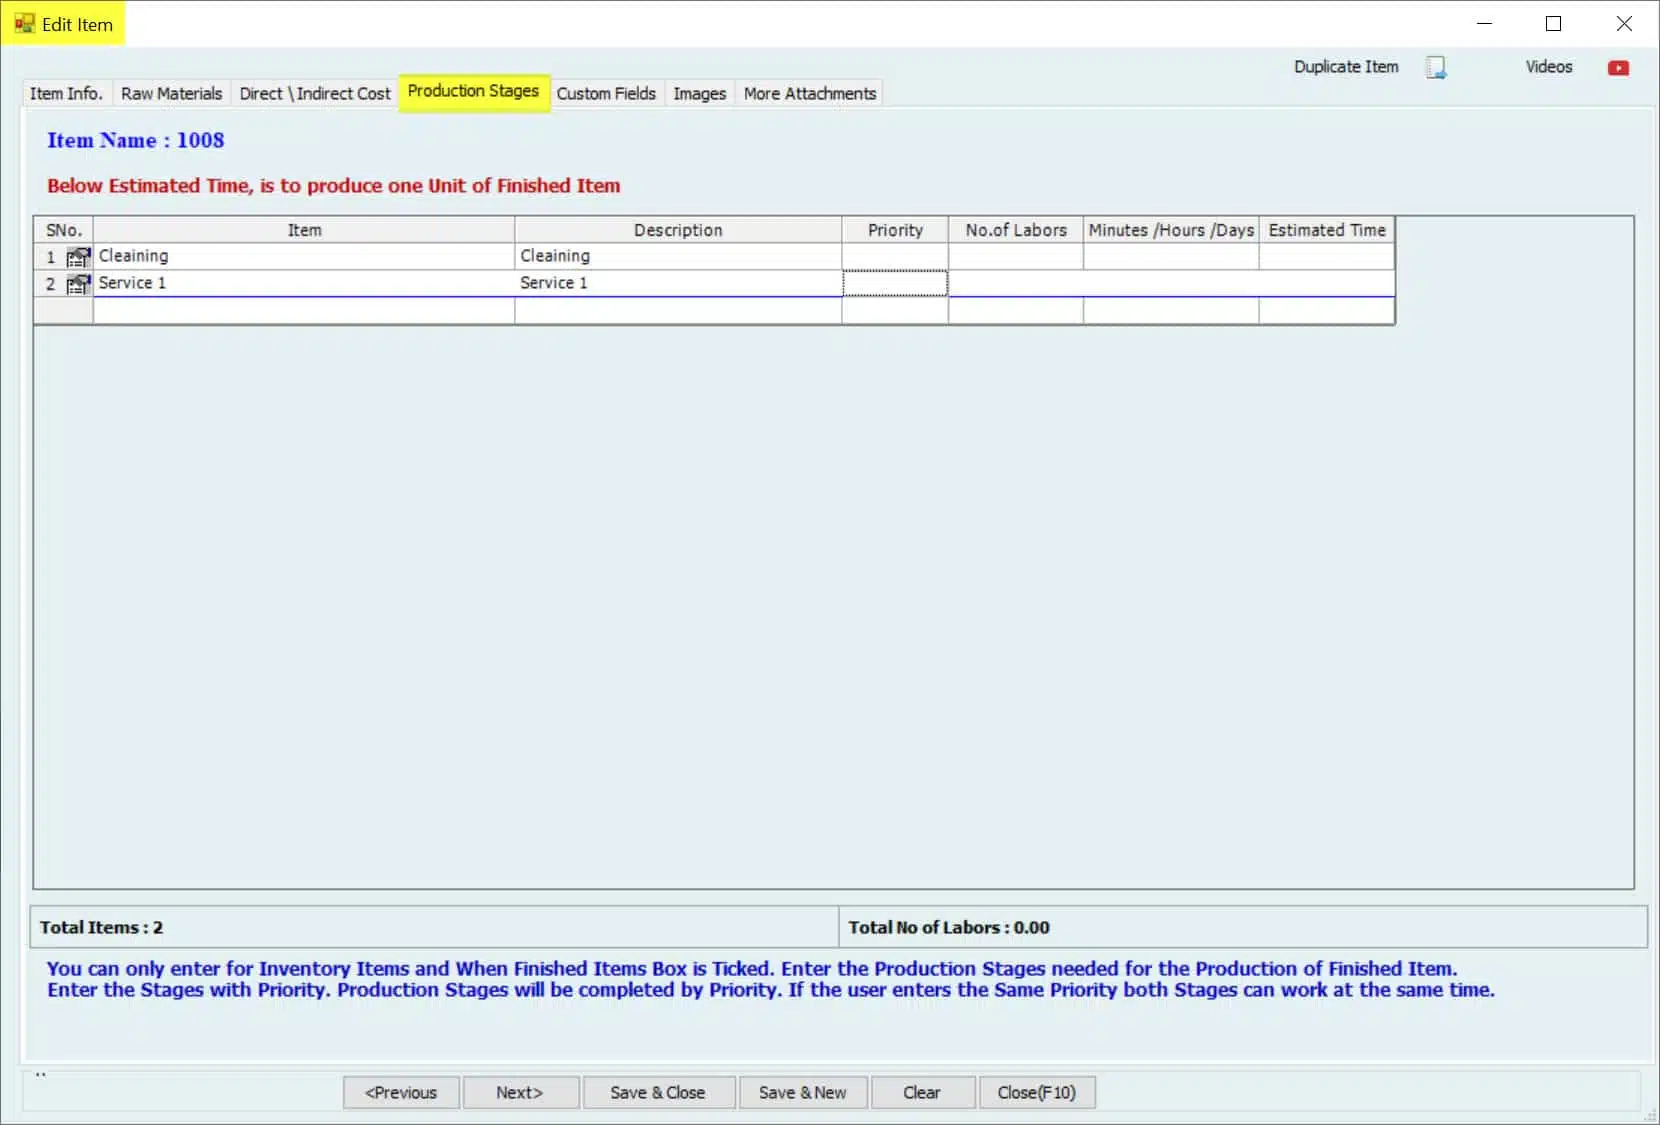Select the Production Stages tab
The height and width of the screenshot is (1125, 1660).
pos(473,91)
